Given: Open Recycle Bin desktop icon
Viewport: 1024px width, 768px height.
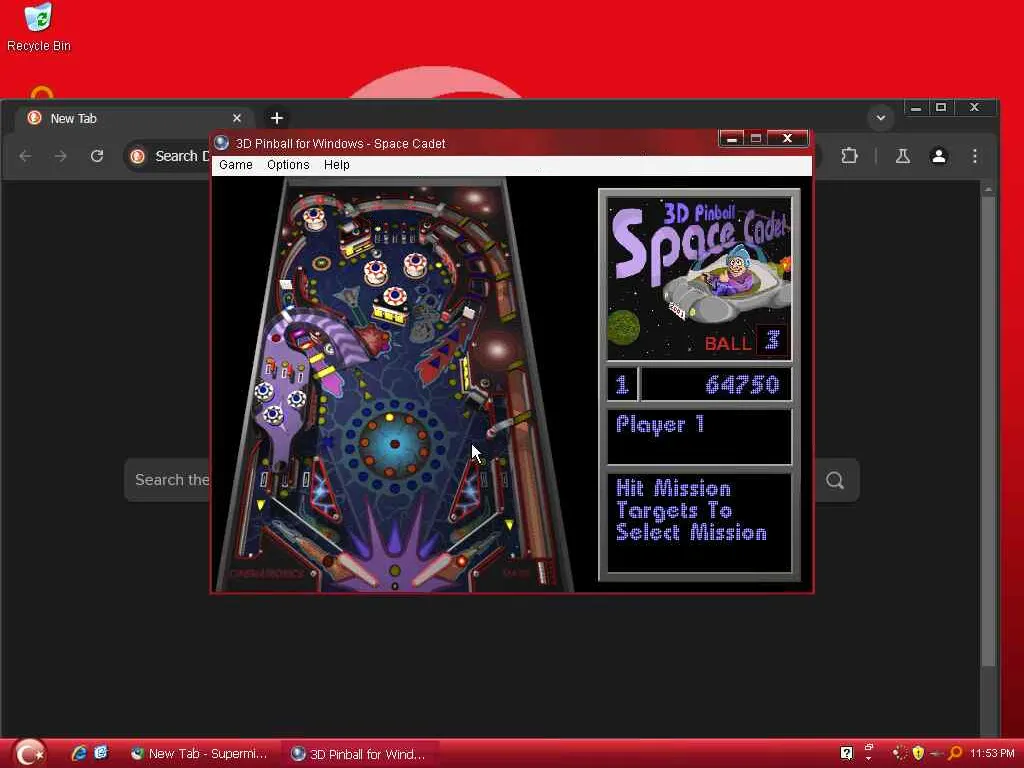Looking at the screenshot, I should [x=39, y=27].
